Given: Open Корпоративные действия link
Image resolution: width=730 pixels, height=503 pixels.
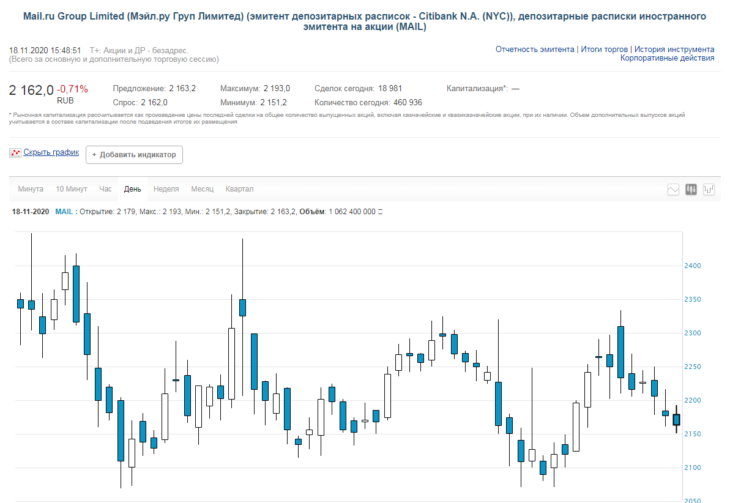Looking at the screenshot, I should pyautogui.click(x=667, y=58).
